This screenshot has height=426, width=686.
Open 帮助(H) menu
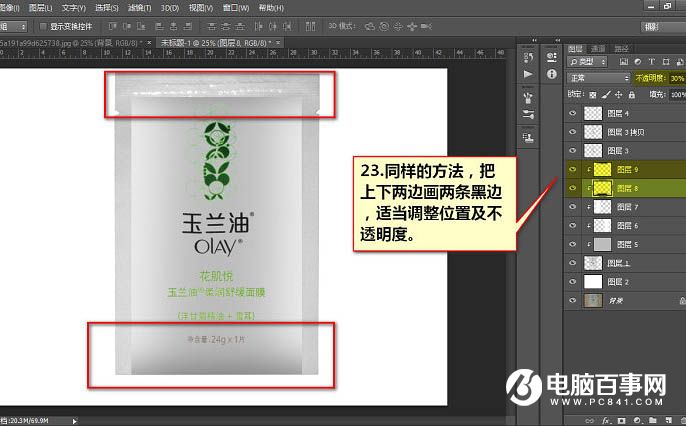click(271, 8)
